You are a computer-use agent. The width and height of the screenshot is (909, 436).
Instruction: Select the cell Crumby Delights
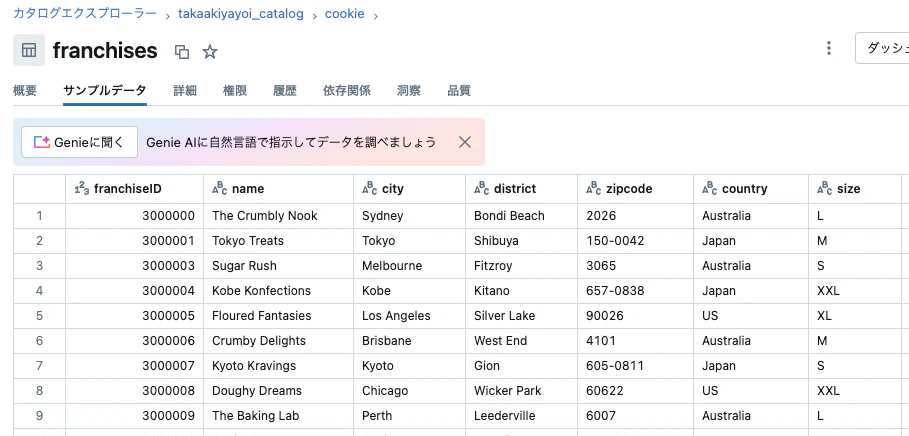[278, 340]
